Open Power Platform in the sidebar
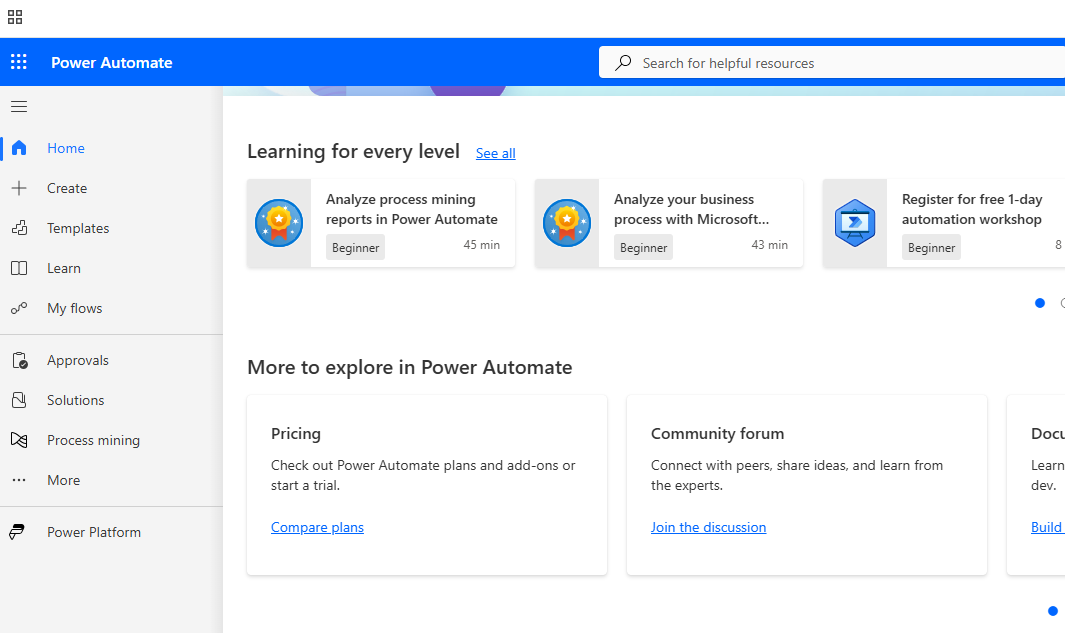Screen dimensions: 1065x633 [x=93, y=532]
